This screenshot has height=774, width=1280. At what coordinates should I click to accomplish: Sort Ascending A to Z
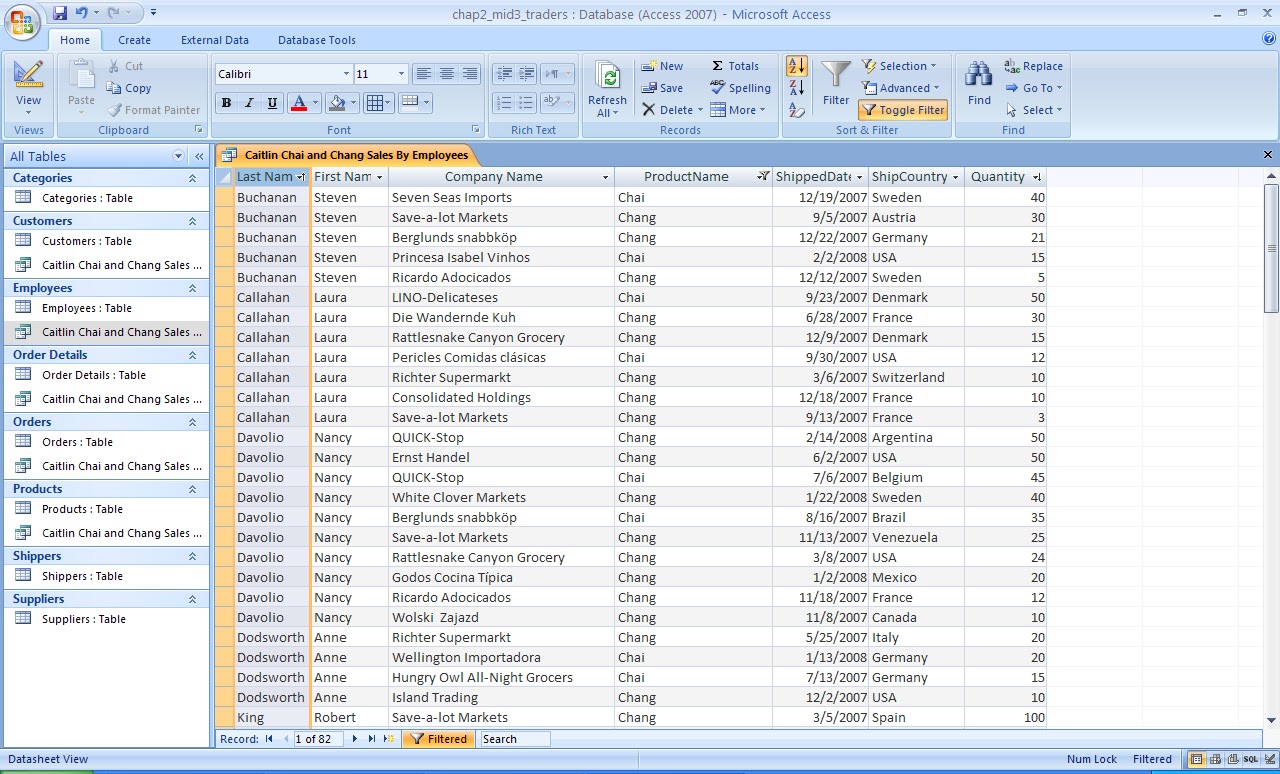(797, 66)
